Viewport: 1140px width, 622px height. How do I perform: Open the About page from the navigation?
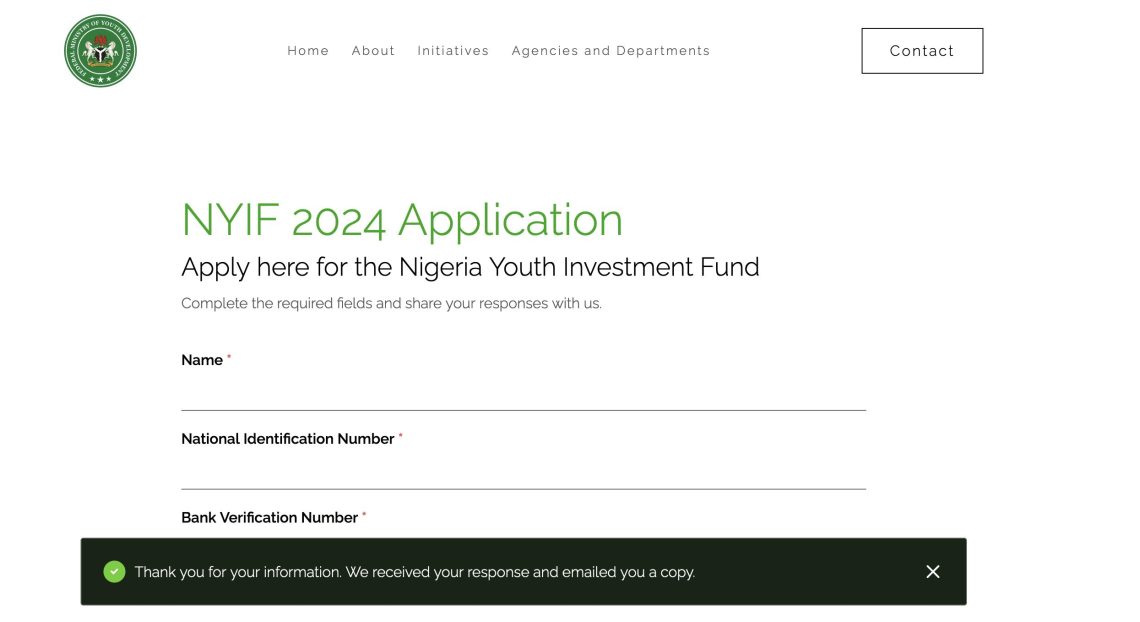click(373, 50)
